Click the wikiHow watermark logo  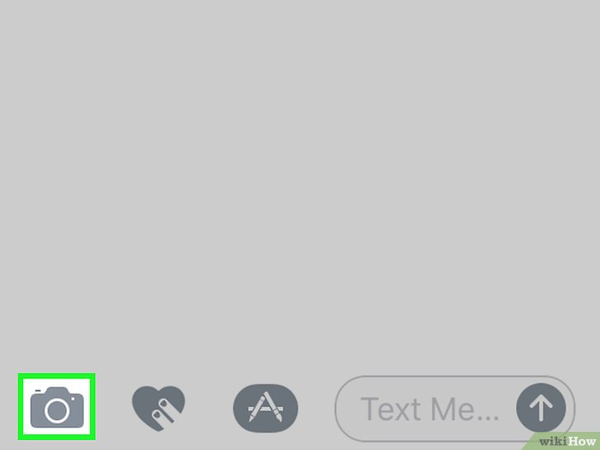pos(567,441)
